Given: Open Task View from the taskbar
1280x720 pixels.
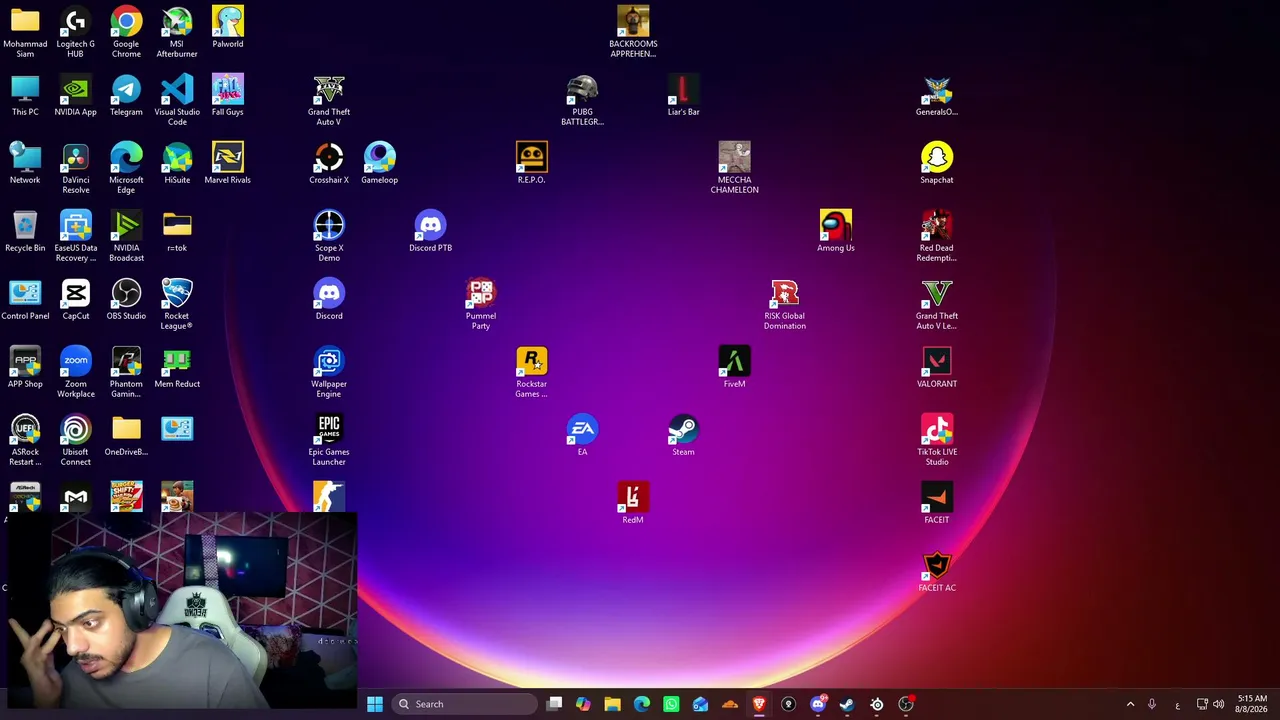Looking at the screenshot, I should 554,704.
